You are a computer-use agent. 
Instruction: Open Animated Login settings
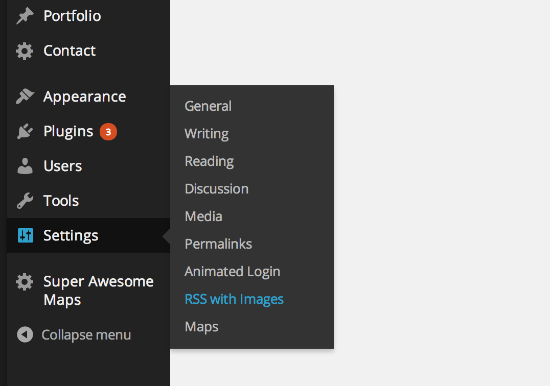pos(232,272)
